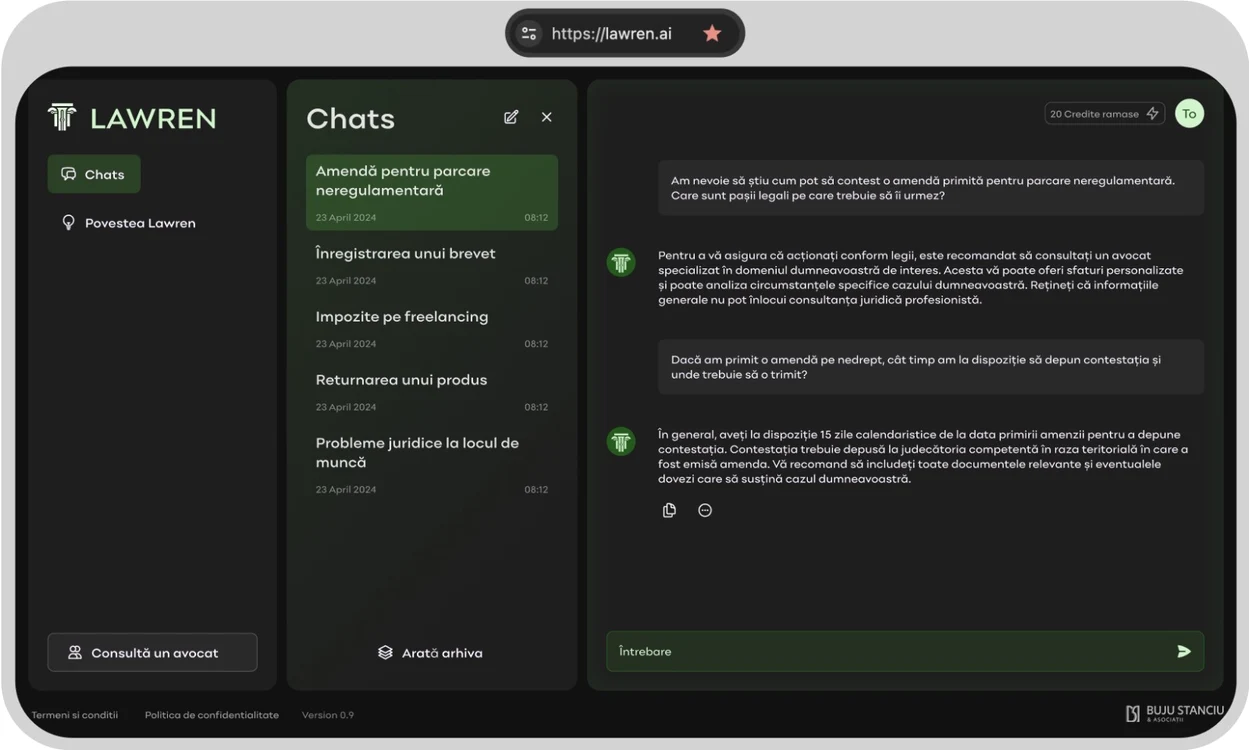Click the send arrow icon
The image size is (1249, 750).
(x=1184, y=651)
